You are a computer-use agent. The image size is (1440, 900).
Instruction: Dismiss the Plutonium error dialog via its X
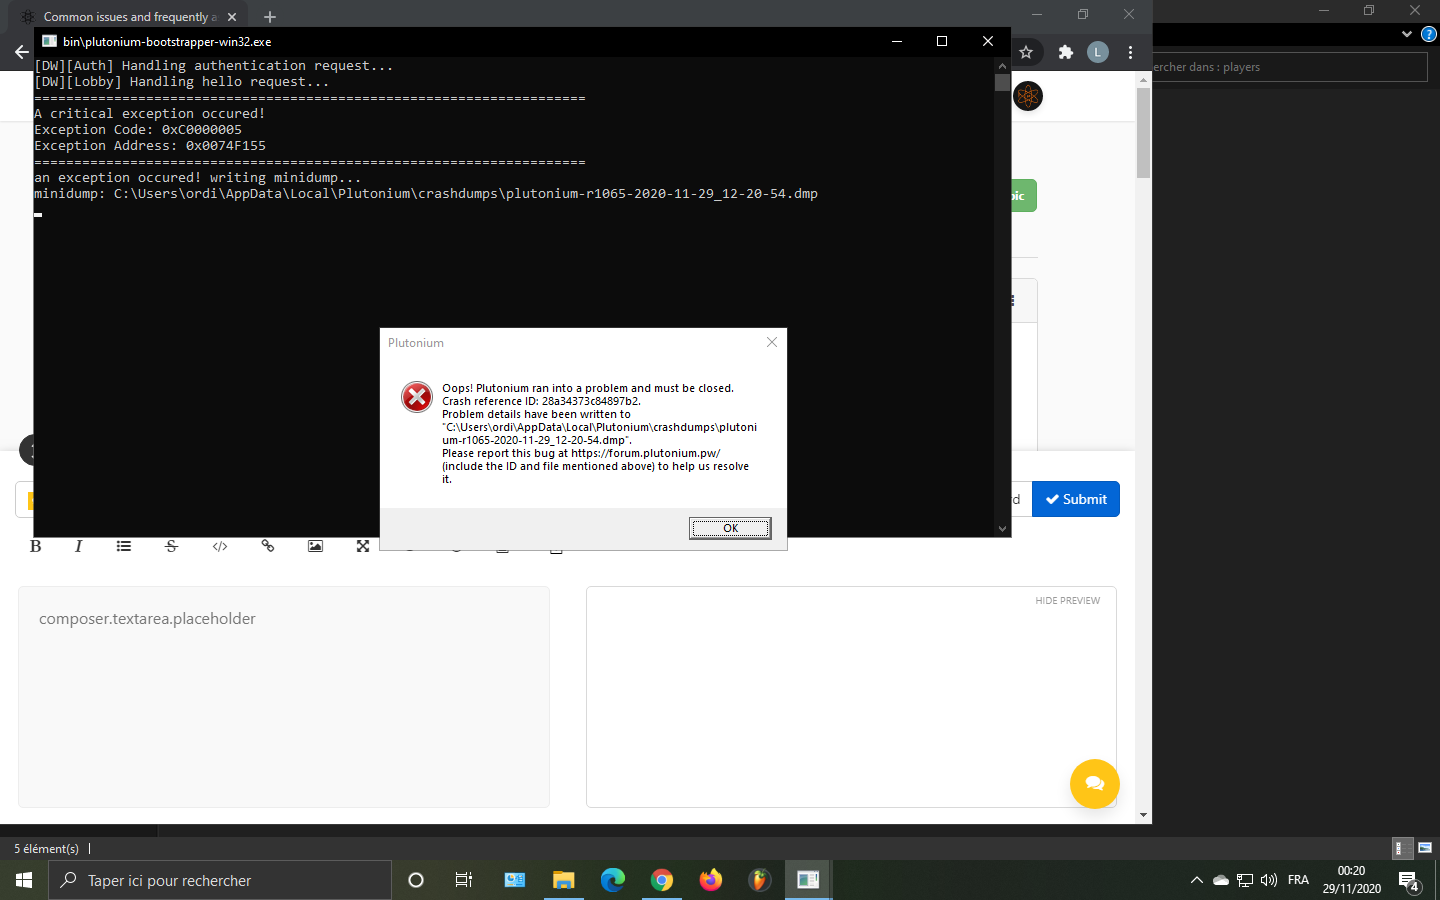(x=772, y=342)
